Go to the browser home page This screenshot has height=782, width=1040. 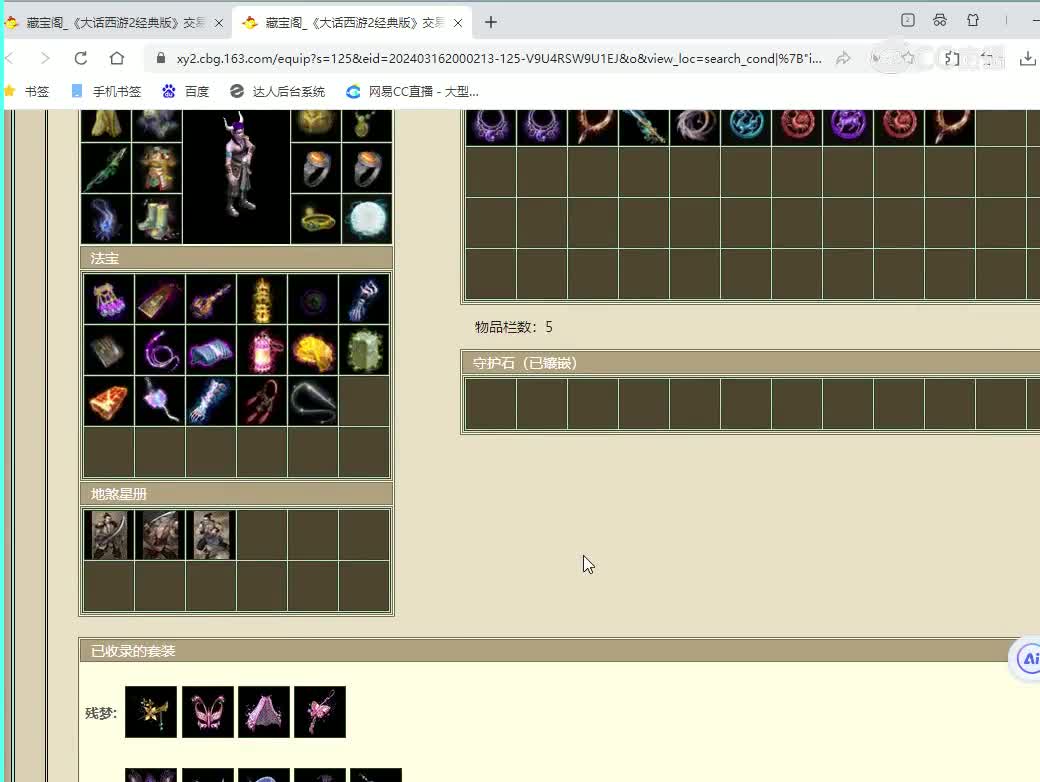pos(117,58)
